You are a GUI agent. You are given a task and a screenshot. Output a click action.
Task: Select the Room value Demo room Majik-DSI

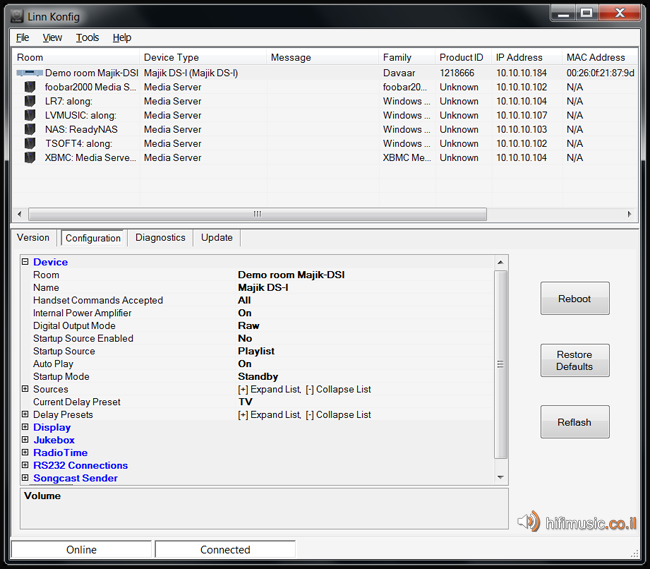tap(291, 275)
